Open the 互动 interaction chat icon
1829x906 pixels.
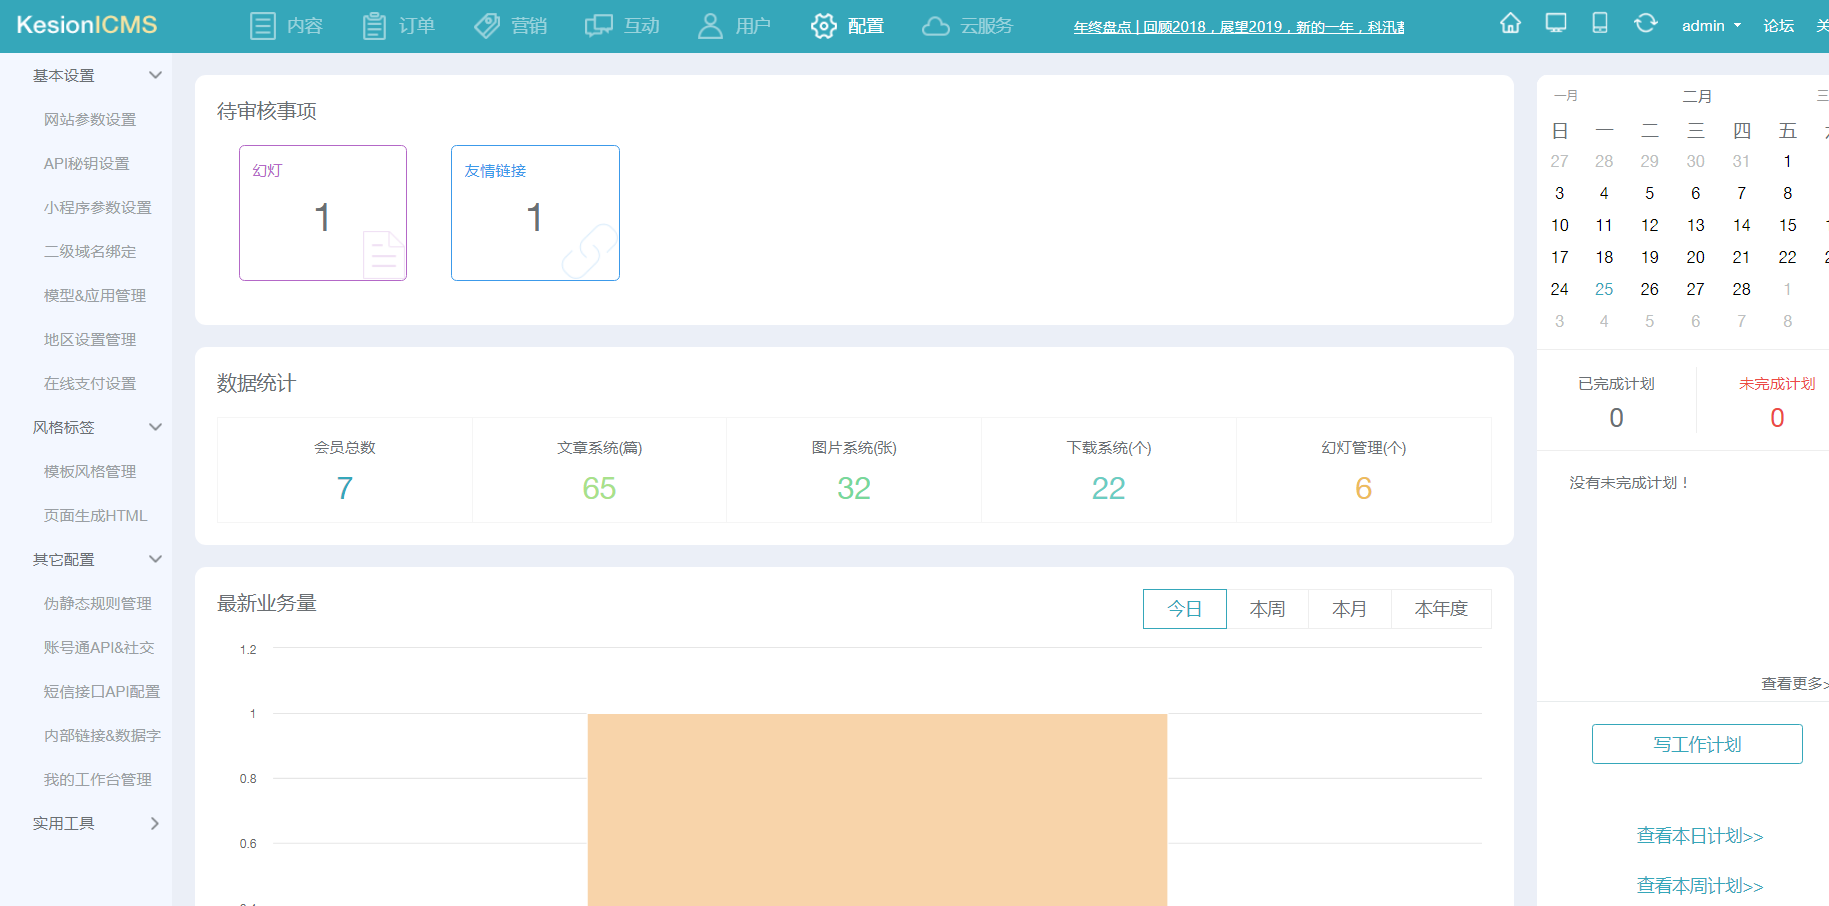click(598, 25)
